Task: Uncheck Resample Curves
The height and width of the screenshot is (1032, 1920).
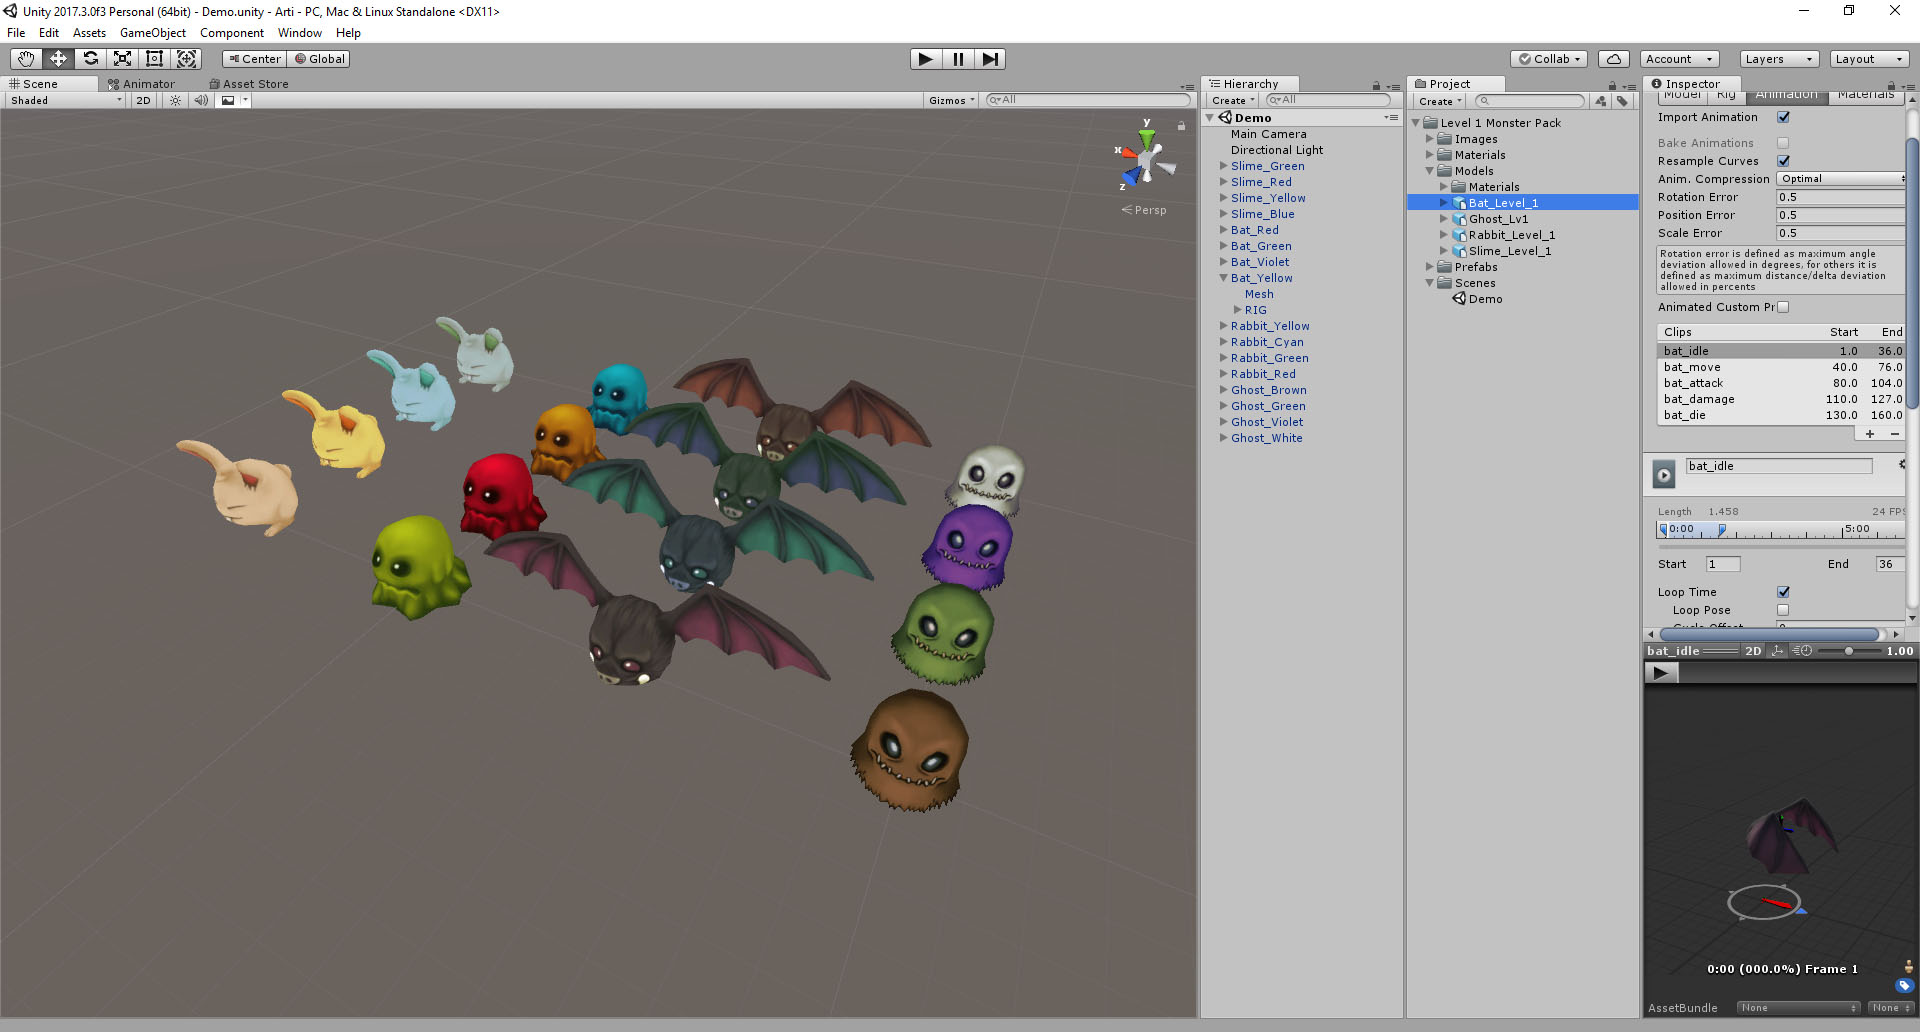Action: tap(1784, 161)
